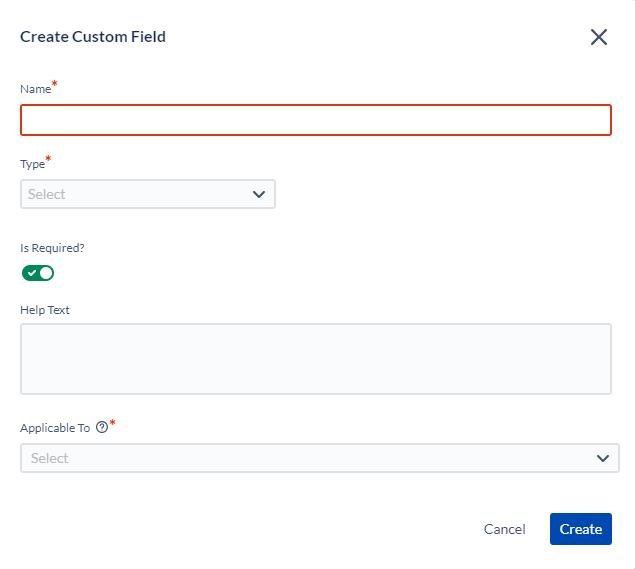The image size is (635, 569).
Task: Click the Create button
Action: point(580,529)
